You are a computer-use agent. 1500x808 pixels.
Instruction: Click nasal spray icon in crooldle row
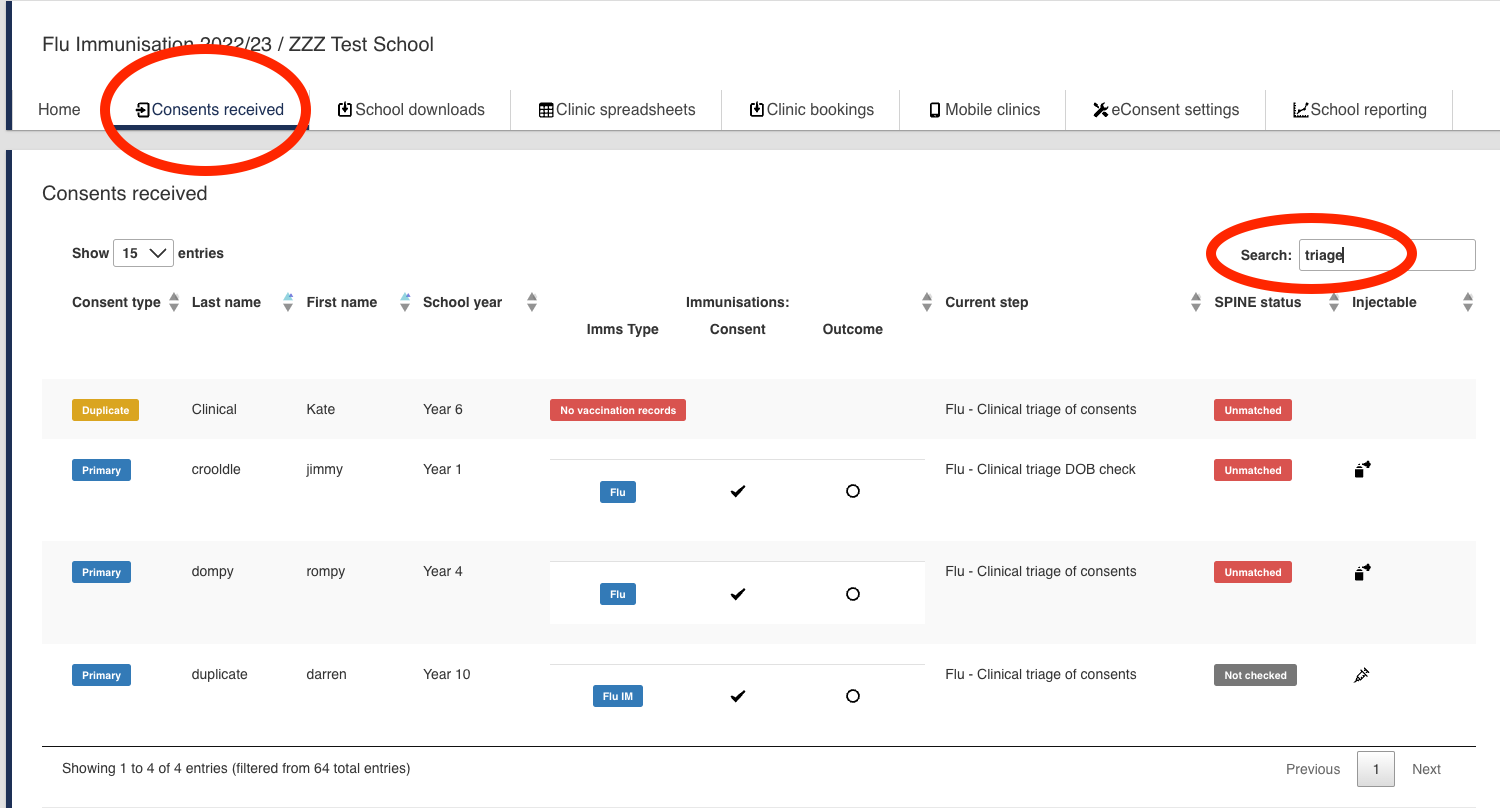tap(1362, 469)
